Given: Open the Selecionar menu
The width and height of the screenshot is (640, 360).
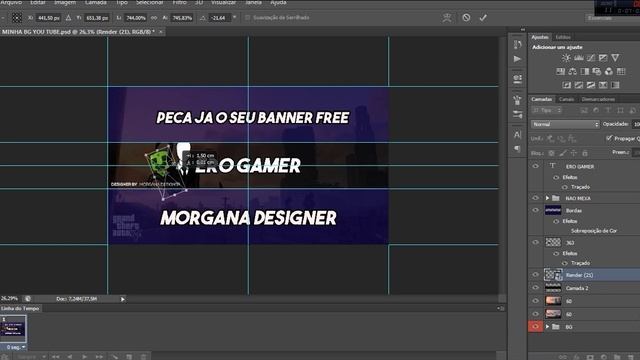Looking at the screenshot, I should tap(150, 2).
